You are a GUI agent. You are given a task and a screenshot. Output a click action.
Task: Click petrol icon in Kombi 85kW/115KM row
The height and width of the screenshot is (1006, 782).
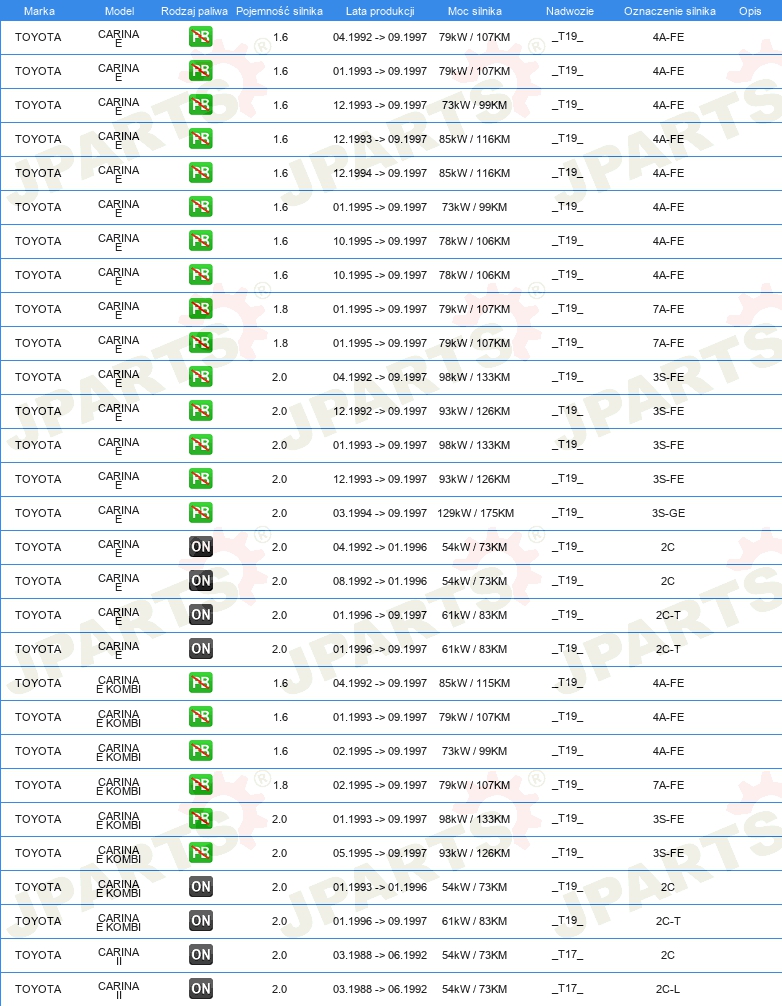point(201,683)
